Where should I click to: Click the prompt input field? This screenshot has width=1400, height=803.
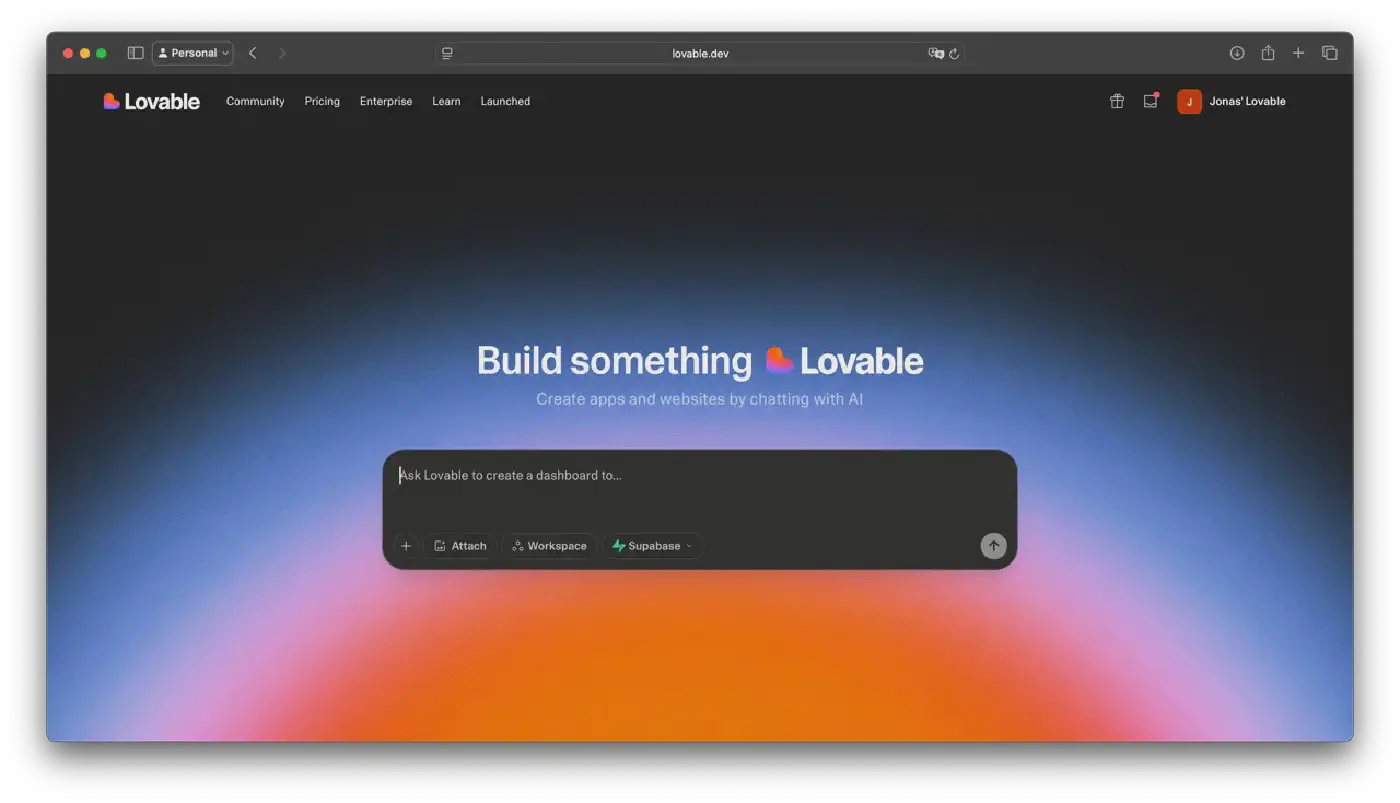[700, 476]
